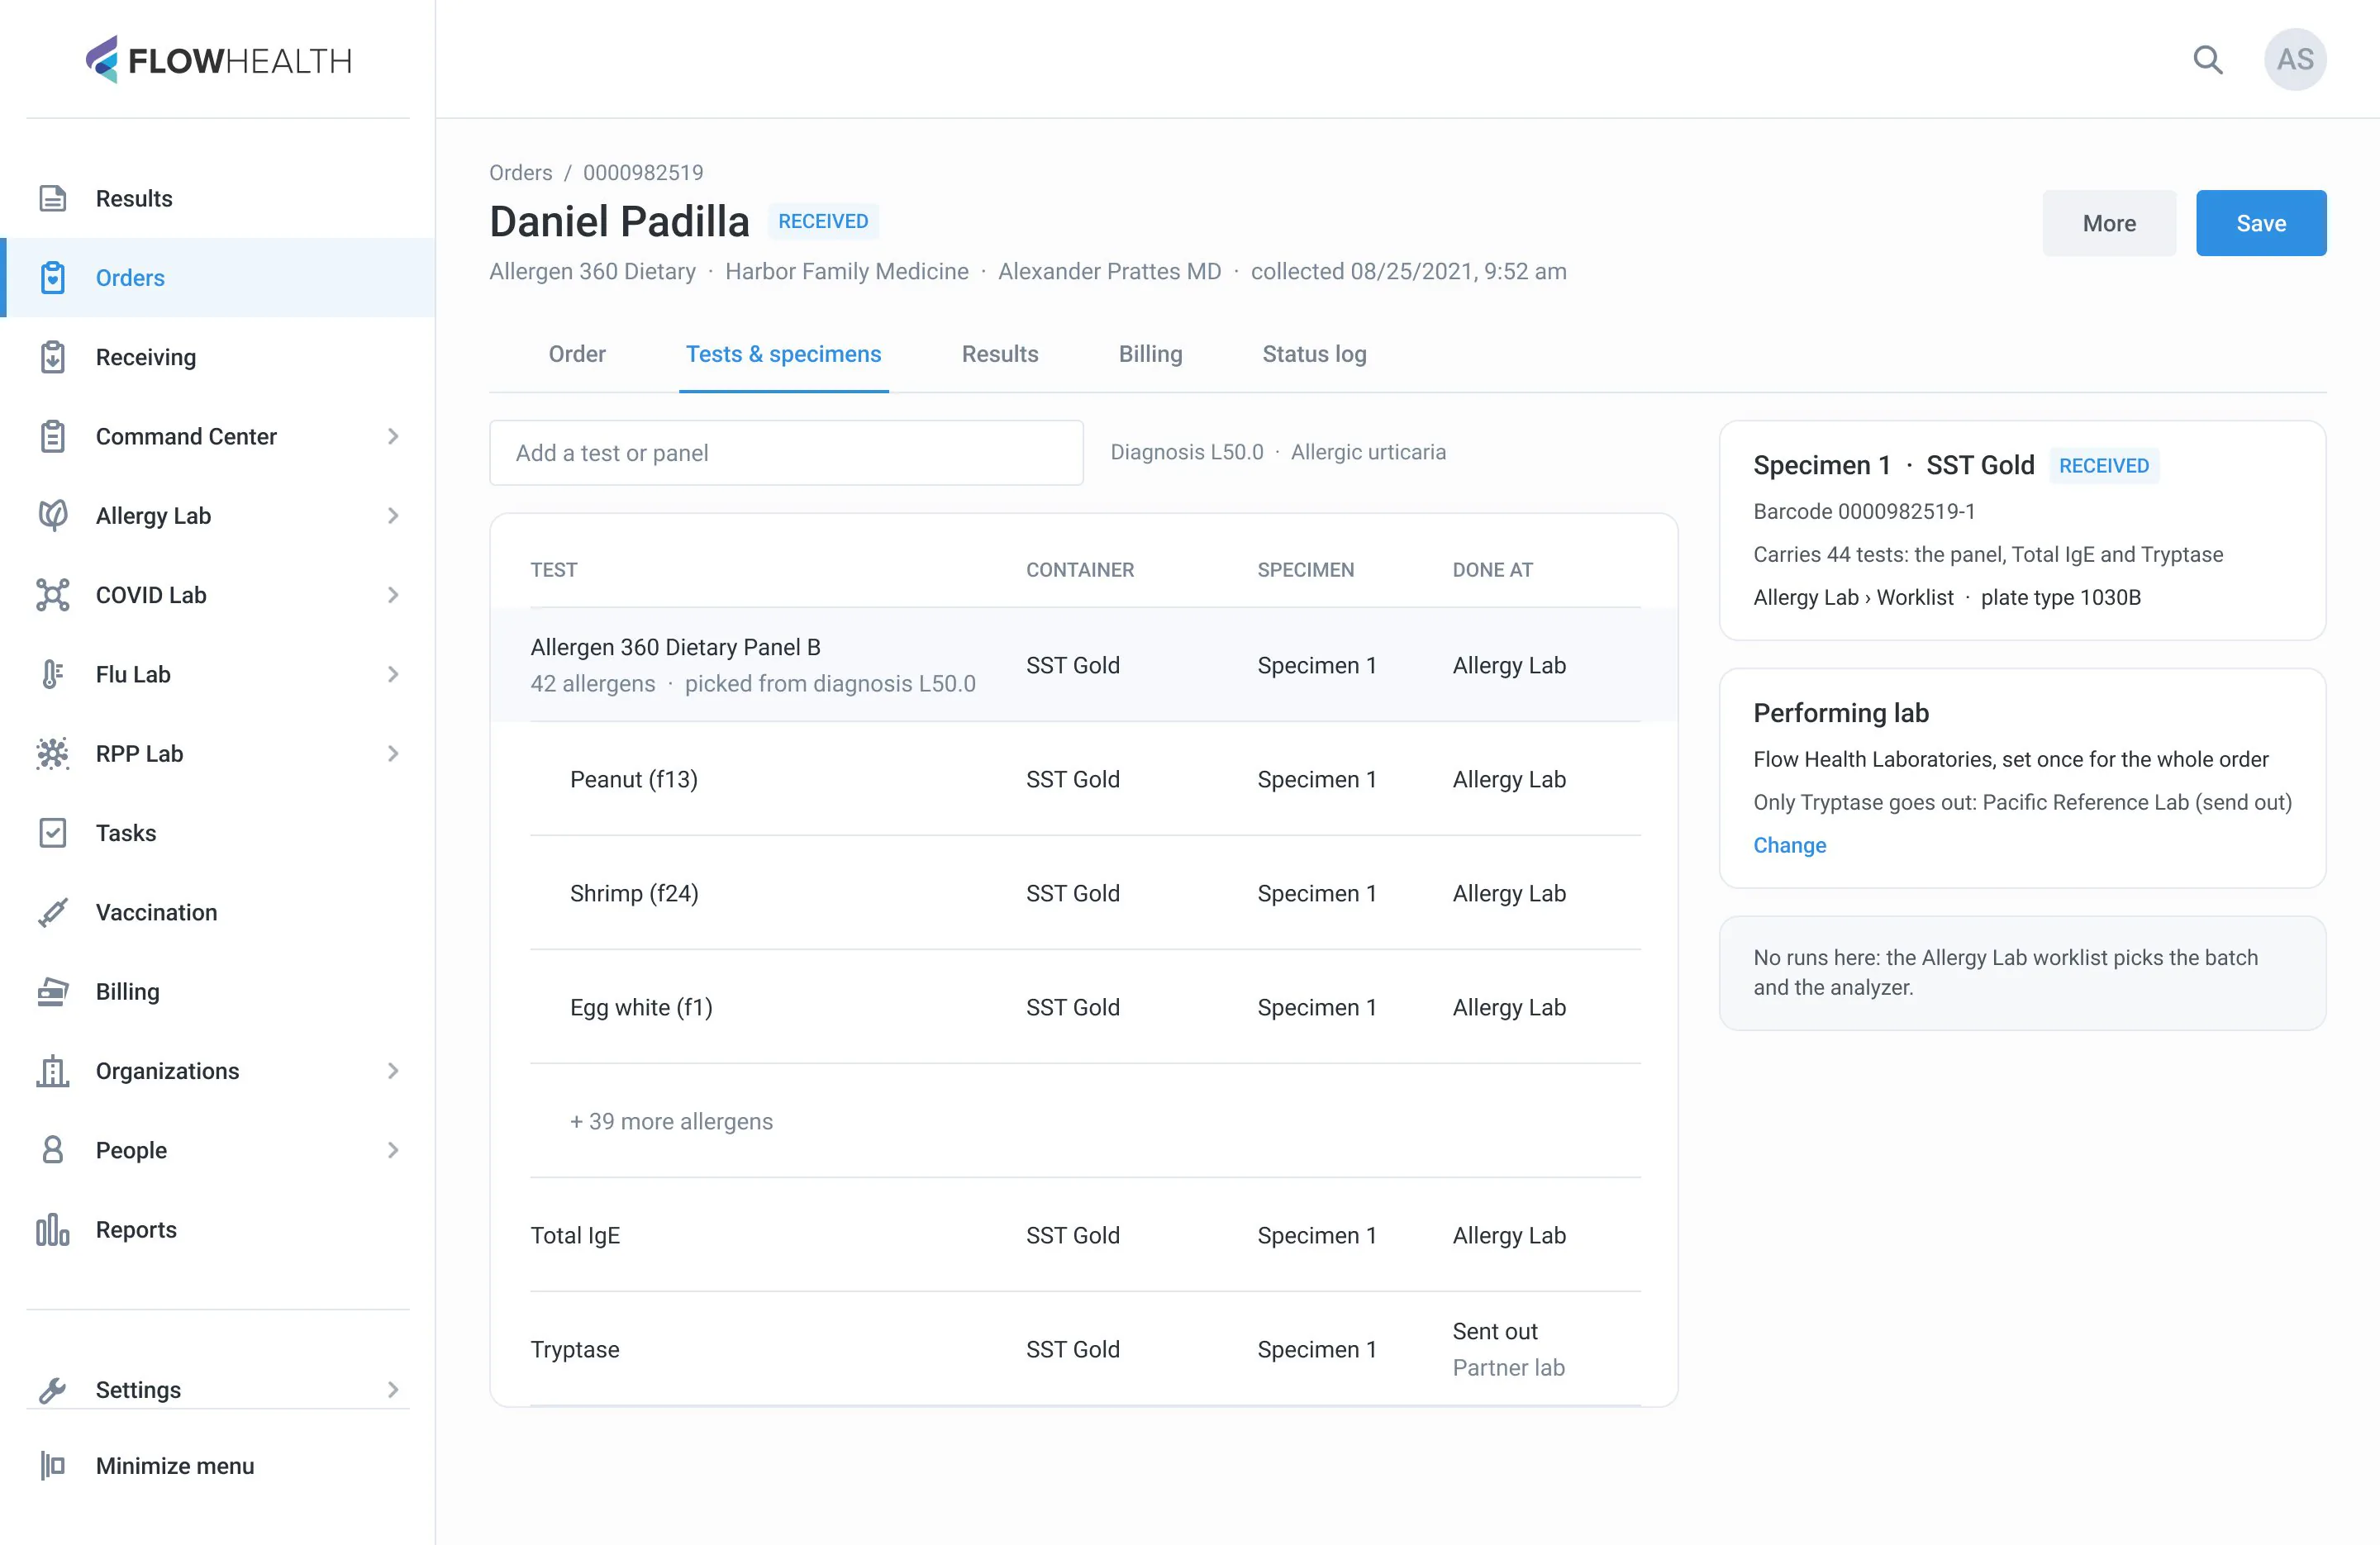Click the Receiving clipboard icon
The width and height of the screenshot is (2380, 1545).
coord(53,357)
